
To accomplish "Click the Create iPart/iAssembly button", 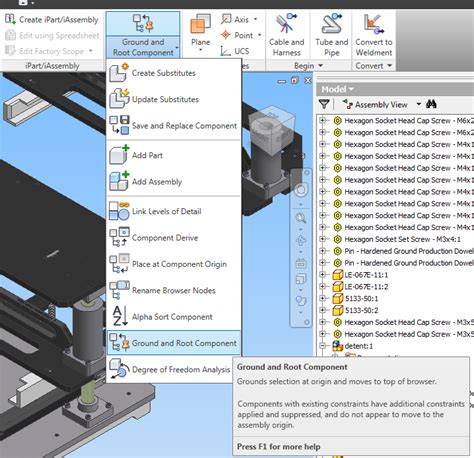I will pyautogui.click(x=52, y=20).
